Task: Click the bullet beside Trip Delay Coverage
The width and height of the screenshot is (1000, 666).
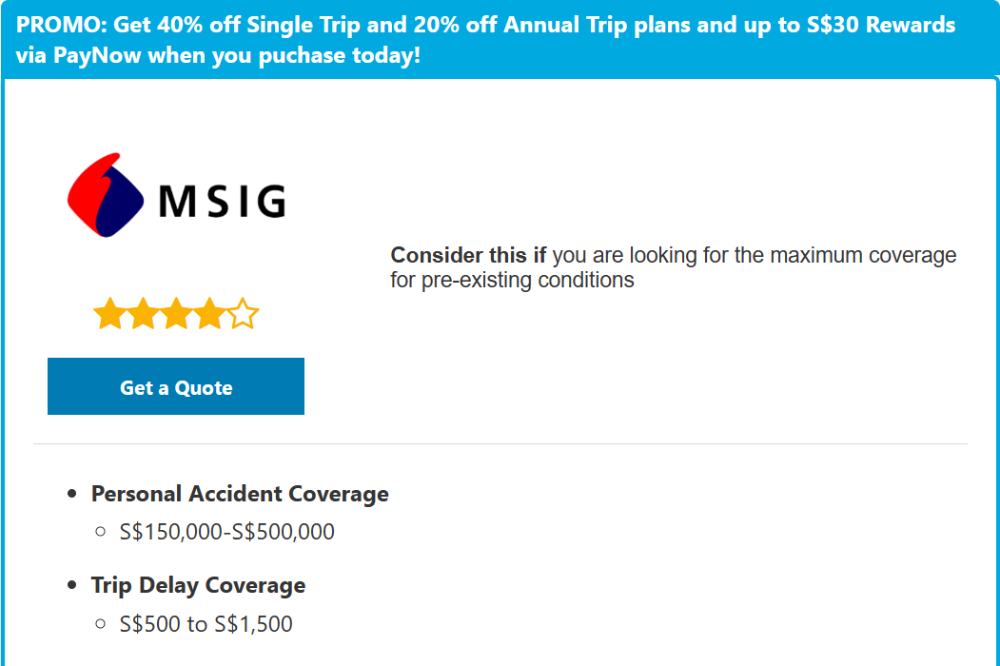Action: coord(71,585)
